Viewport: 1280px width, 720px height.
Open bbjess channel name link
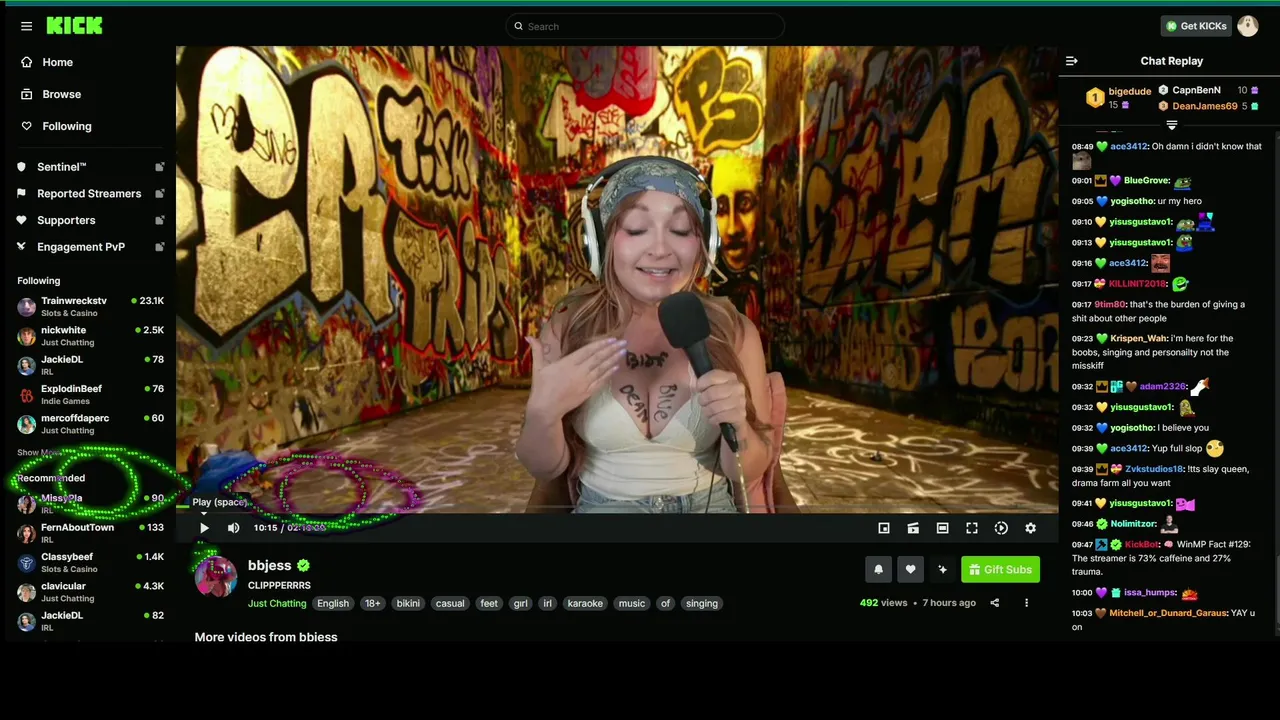270,566
